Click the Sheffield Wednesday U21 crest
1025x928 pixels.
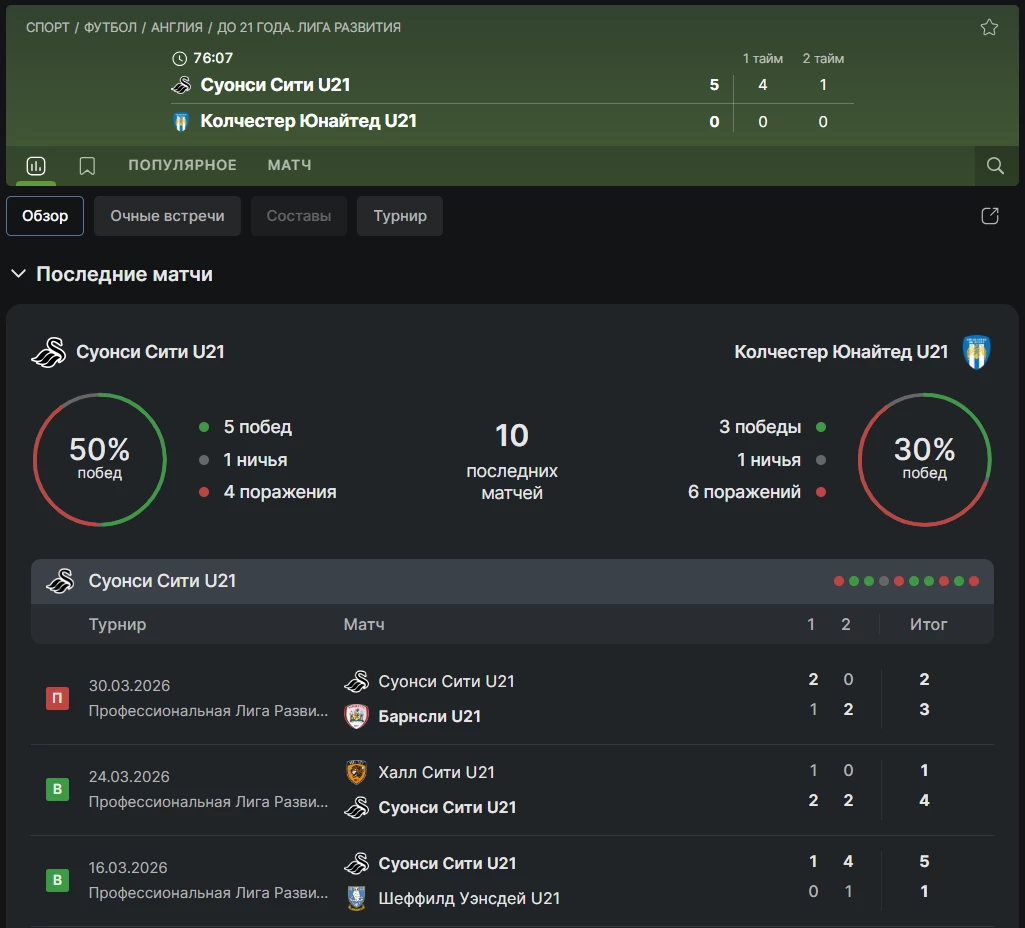click(x=356, y=898)
